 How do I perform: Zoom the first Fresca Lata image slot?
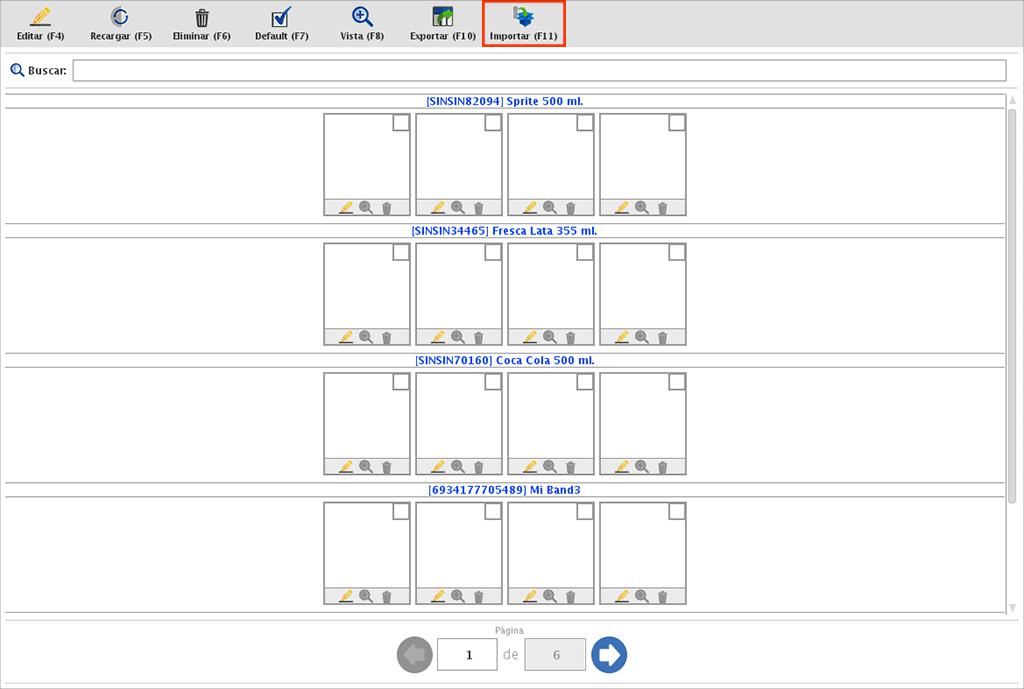point(366,338)
